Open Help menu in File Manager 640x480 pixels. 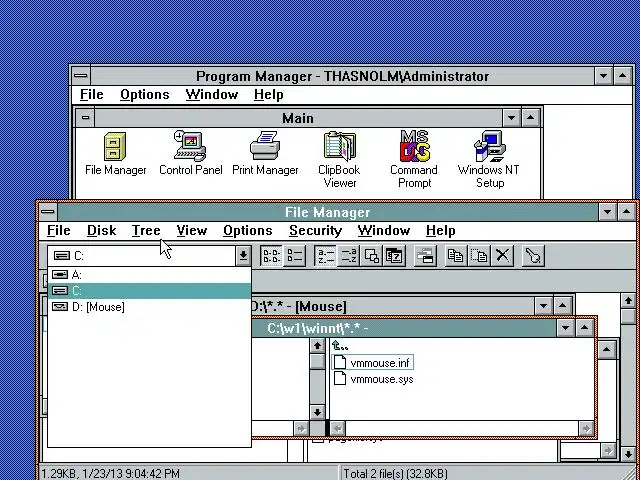coord(440,231)
